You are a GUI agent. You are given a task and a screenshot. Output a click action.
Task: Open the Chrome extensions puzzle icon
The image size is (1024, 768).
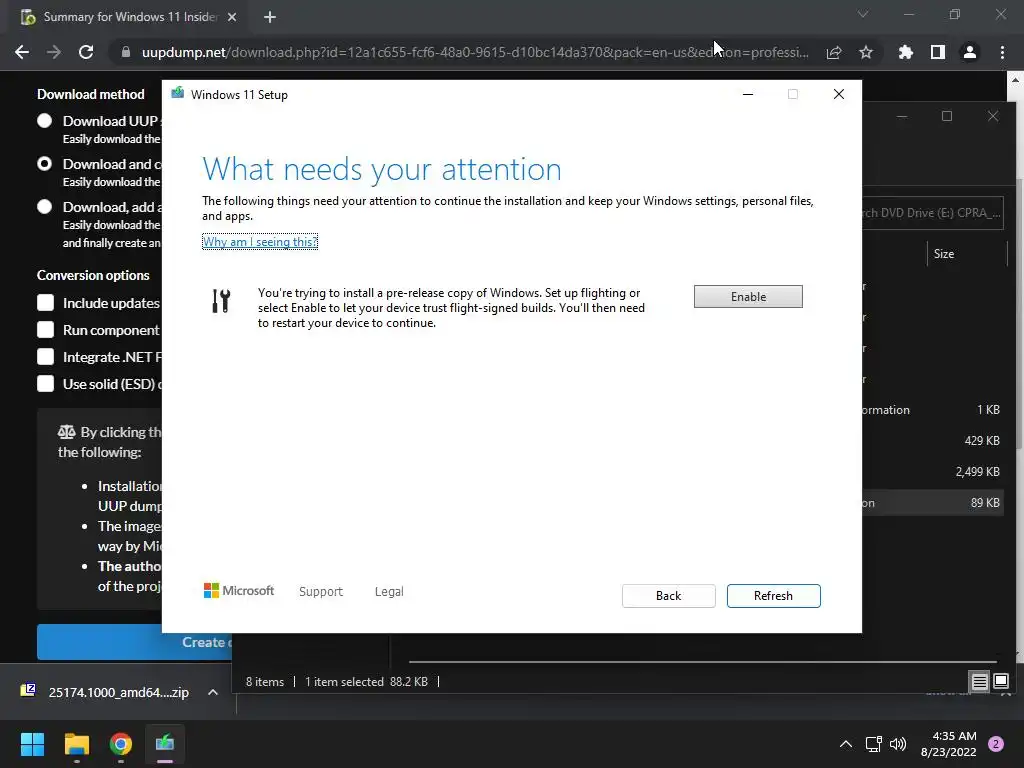905,52
